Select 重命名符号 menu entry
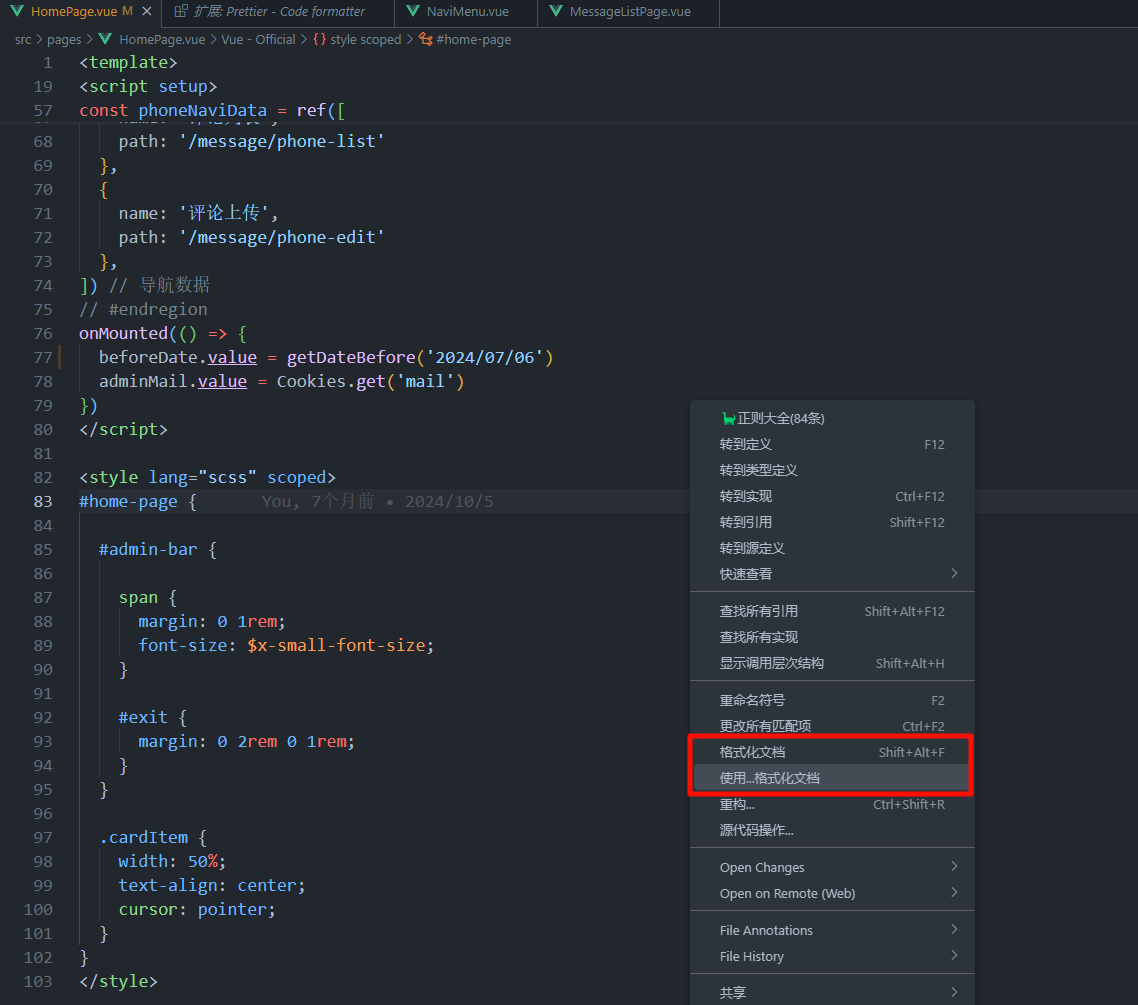 click(752, 700)
